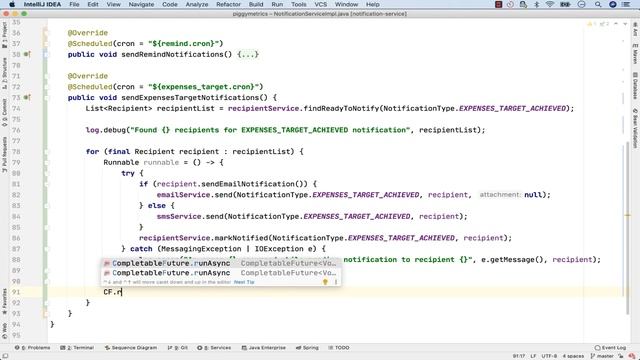Image resolution: width=640 pixels, height=360 pixels.
Task: Open the IntelliJ IDEA application menu
Action: pyautogui.click(x=42, y=4)
